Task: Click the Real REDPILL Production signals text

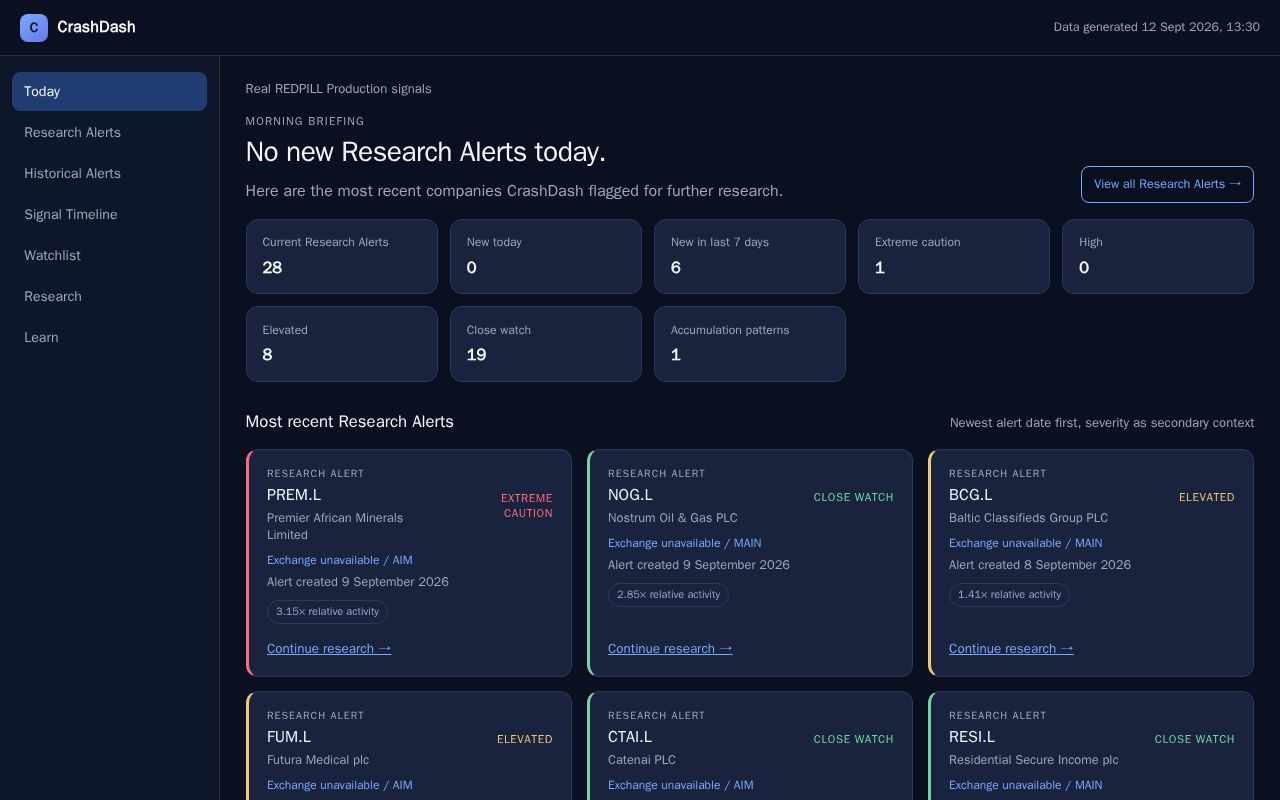Action: (x=339, y=89)
